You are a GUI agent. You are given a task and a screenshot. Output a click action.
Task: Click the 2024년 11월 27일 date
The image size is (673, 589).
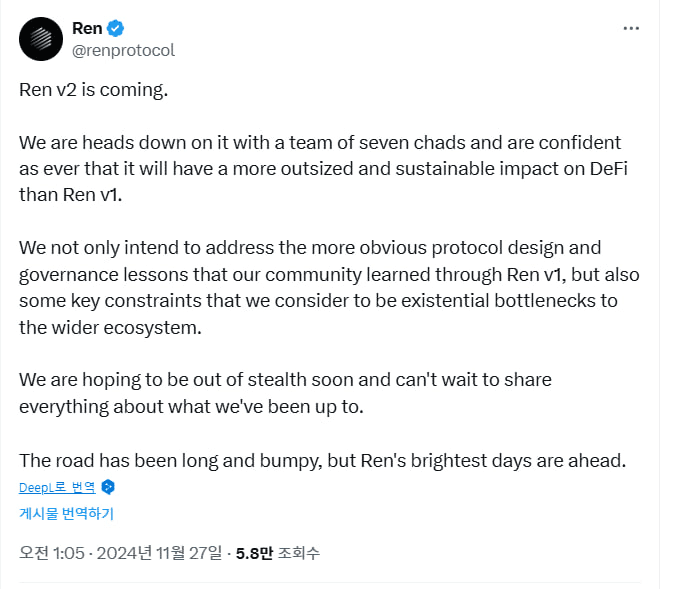pos(159,553)
